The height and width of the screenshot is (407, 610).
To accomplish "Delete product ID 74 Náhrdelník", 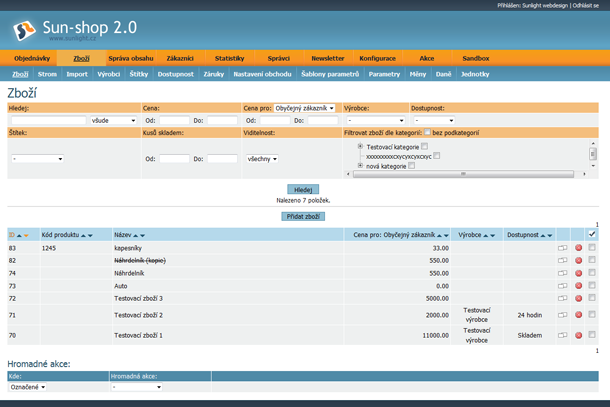I will point(578,273).
